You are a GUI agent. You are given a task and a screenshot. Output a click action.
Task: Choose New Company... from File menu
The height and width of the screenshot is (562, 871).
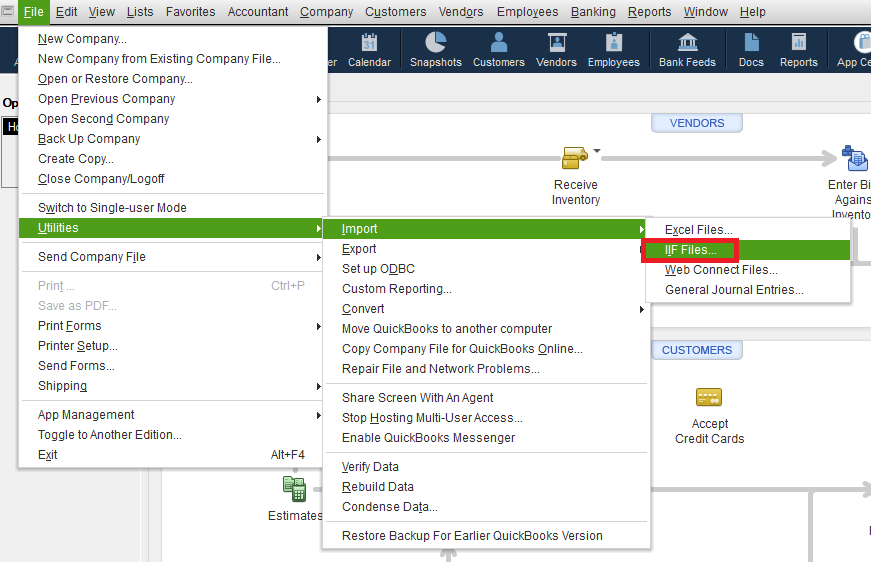point(173,39)
